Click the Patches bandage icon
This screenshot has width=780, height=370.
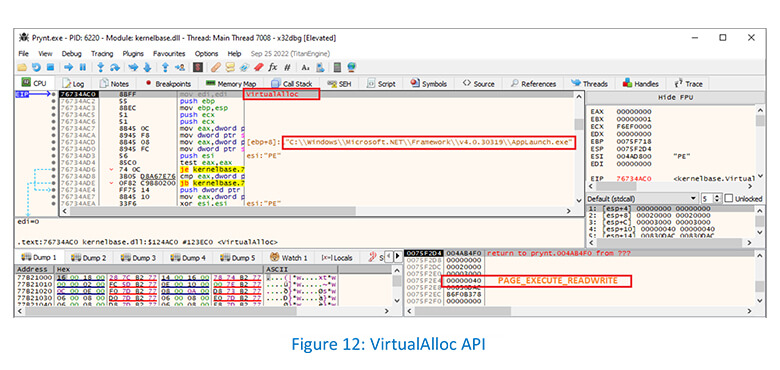[x=216, y=67]
